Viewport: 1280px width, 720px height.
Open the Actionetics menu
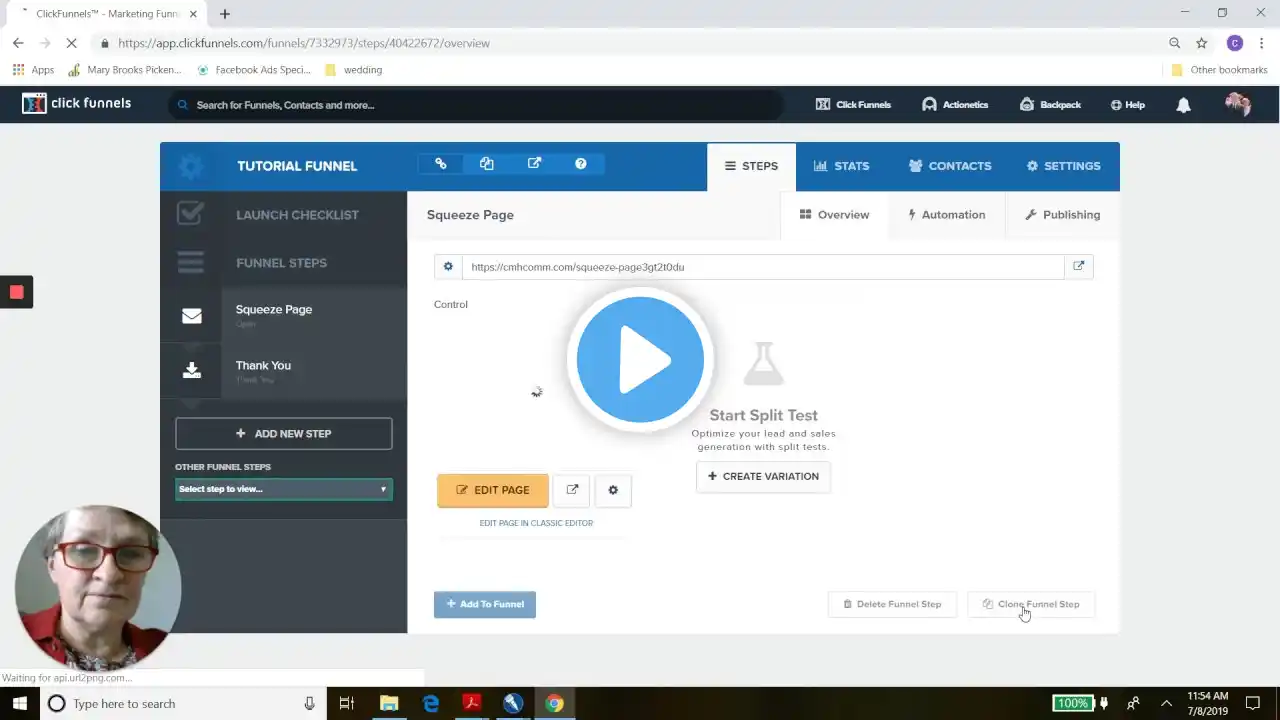955,105
